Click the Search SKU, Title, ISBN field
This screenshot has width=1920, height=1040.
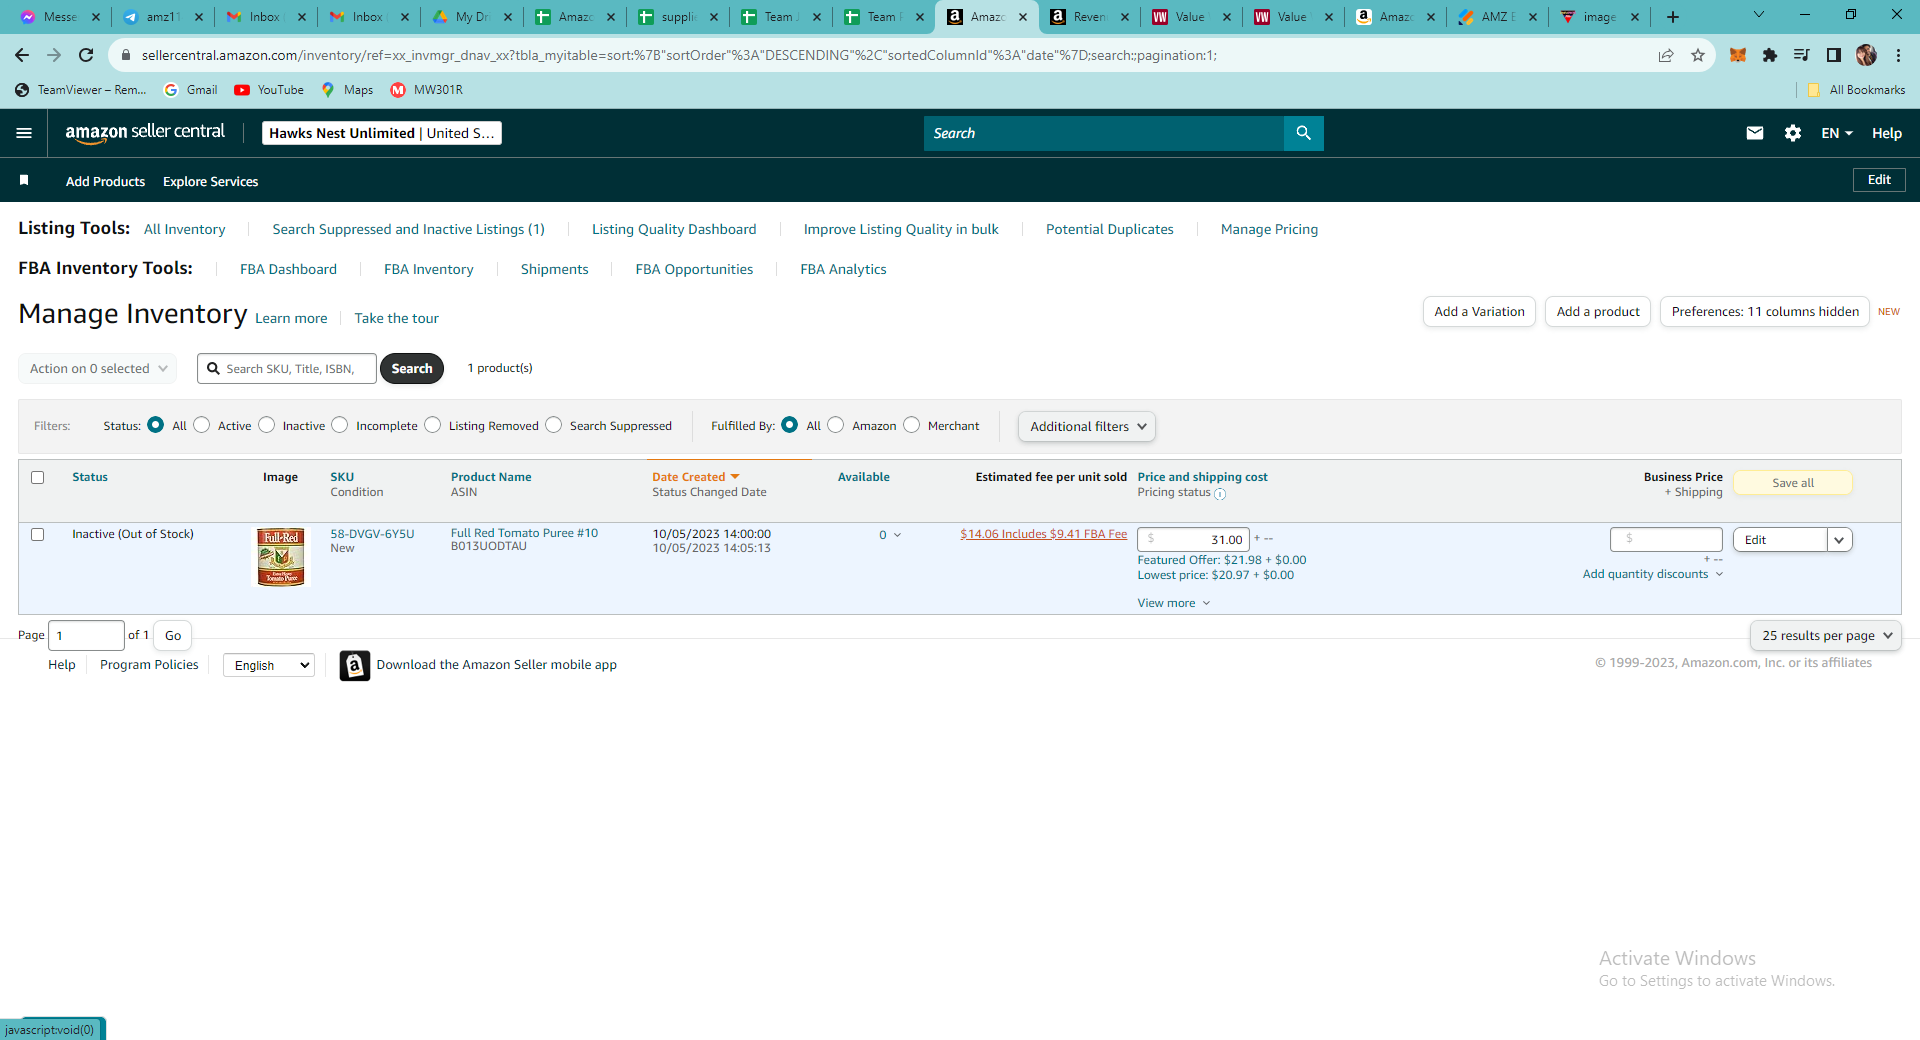pos(287,368)
